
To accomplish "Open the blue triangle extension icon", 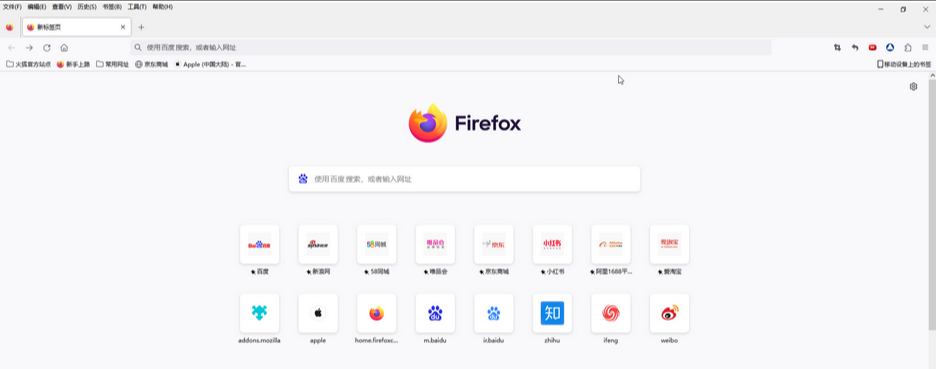I will 890,48.
